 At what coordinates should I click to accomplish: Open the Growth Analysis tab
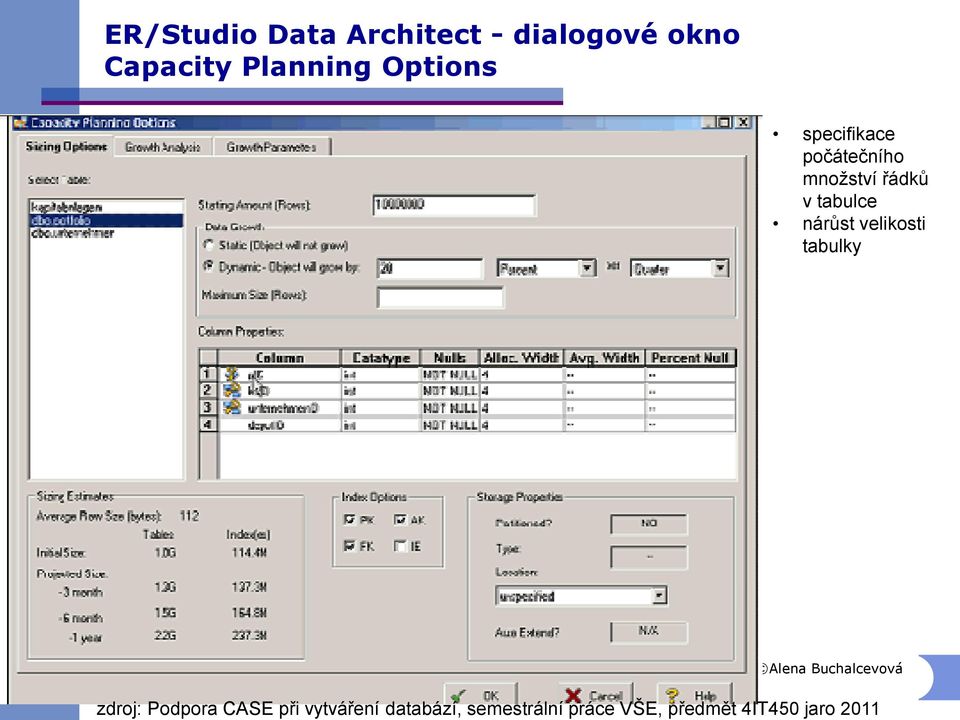(x=163, y=148)
